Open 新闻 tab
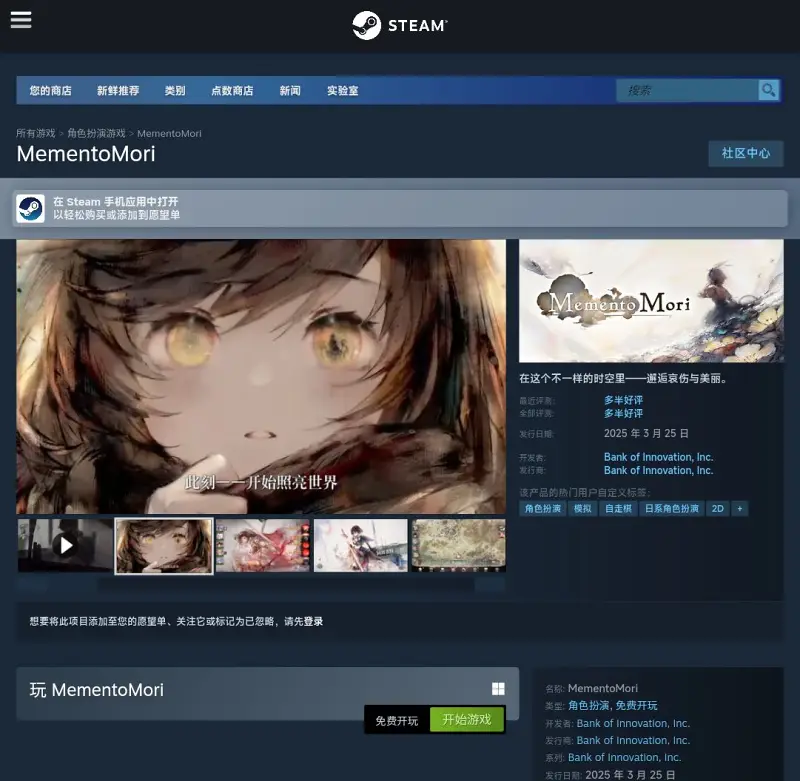 tap(290, 90)
